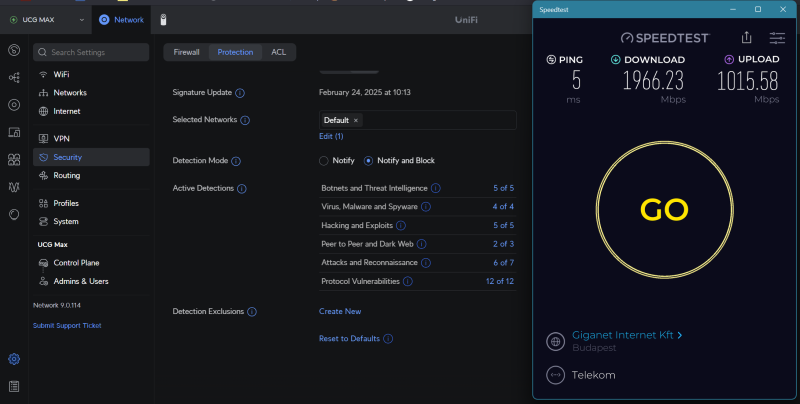Open the System Log icon at rail bottom
This screenshot has height=404, width=800.
coord(14,387)
